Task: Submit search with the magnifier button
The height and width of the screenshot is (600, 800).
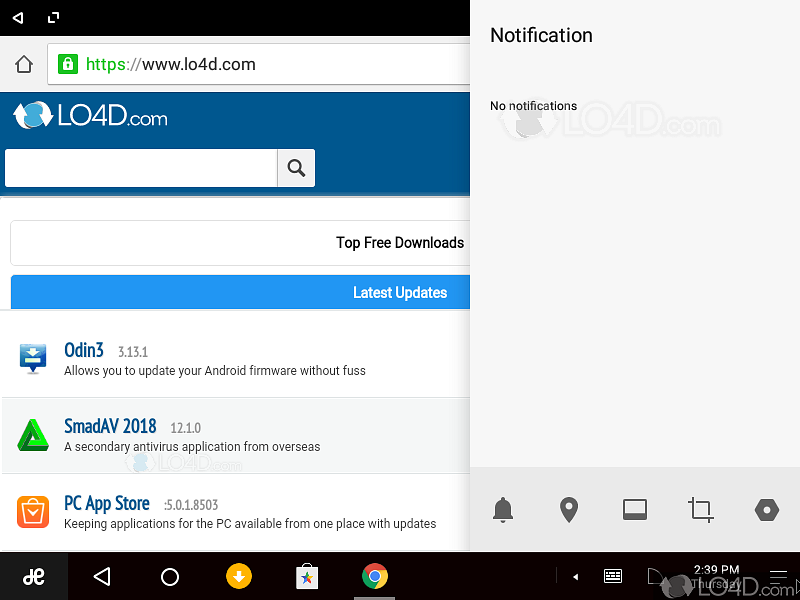Action: pyautogui.click(x=296, y=168)
